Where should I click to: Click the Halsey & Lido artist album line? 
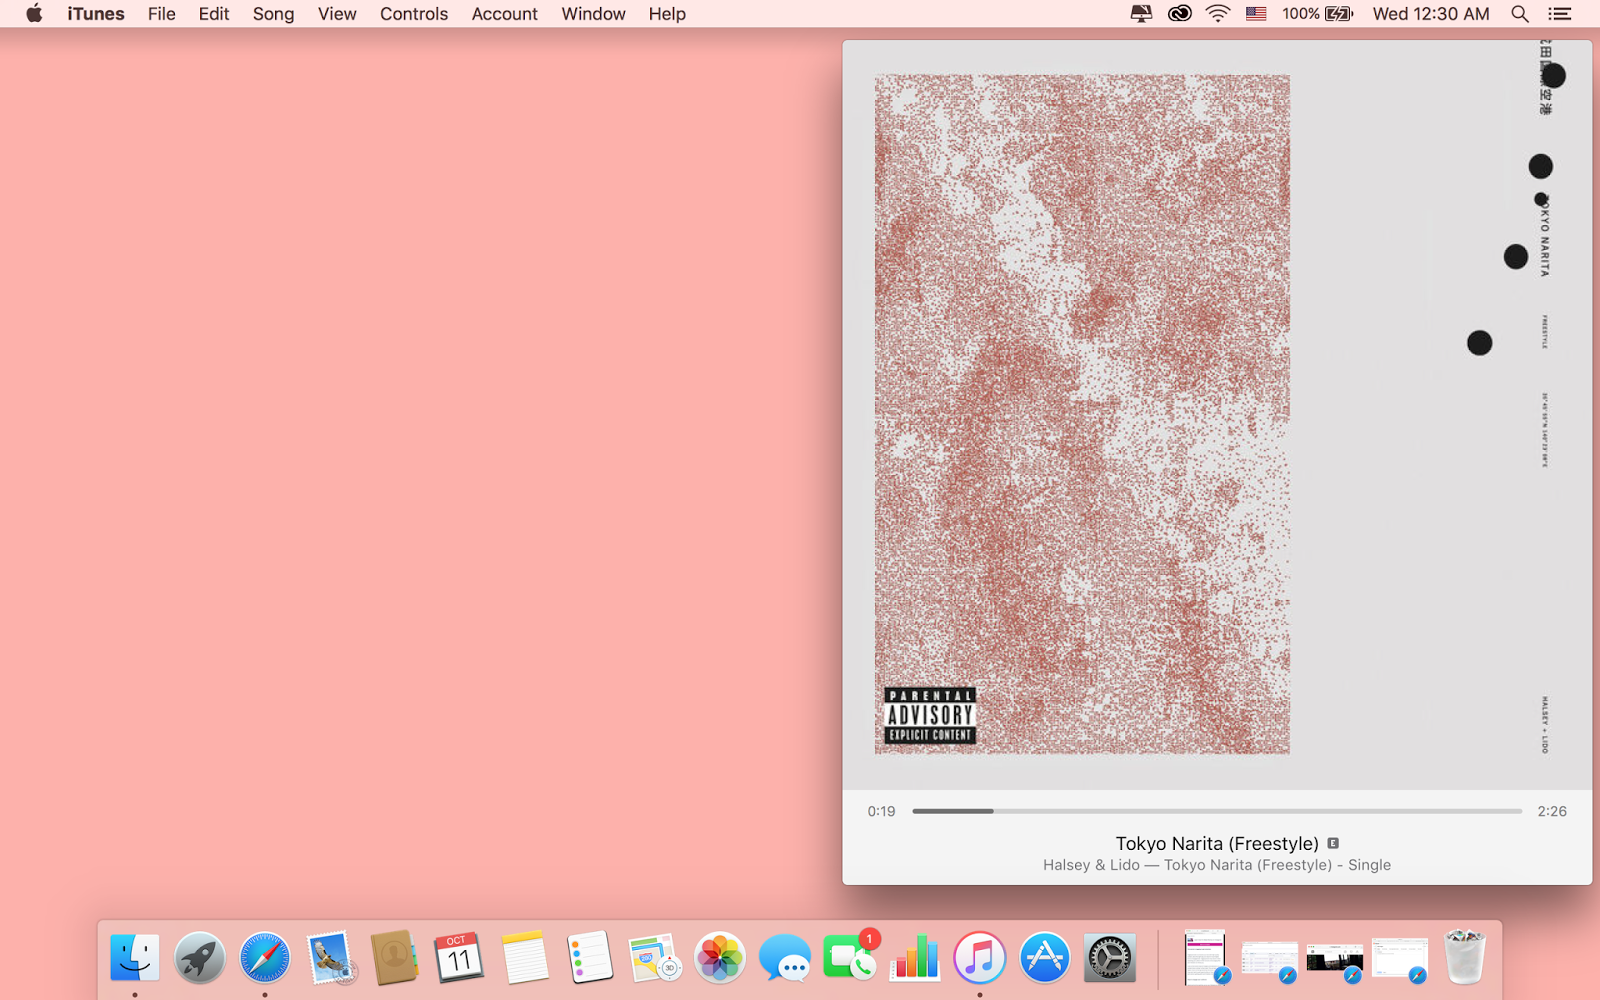[1217, 865]
